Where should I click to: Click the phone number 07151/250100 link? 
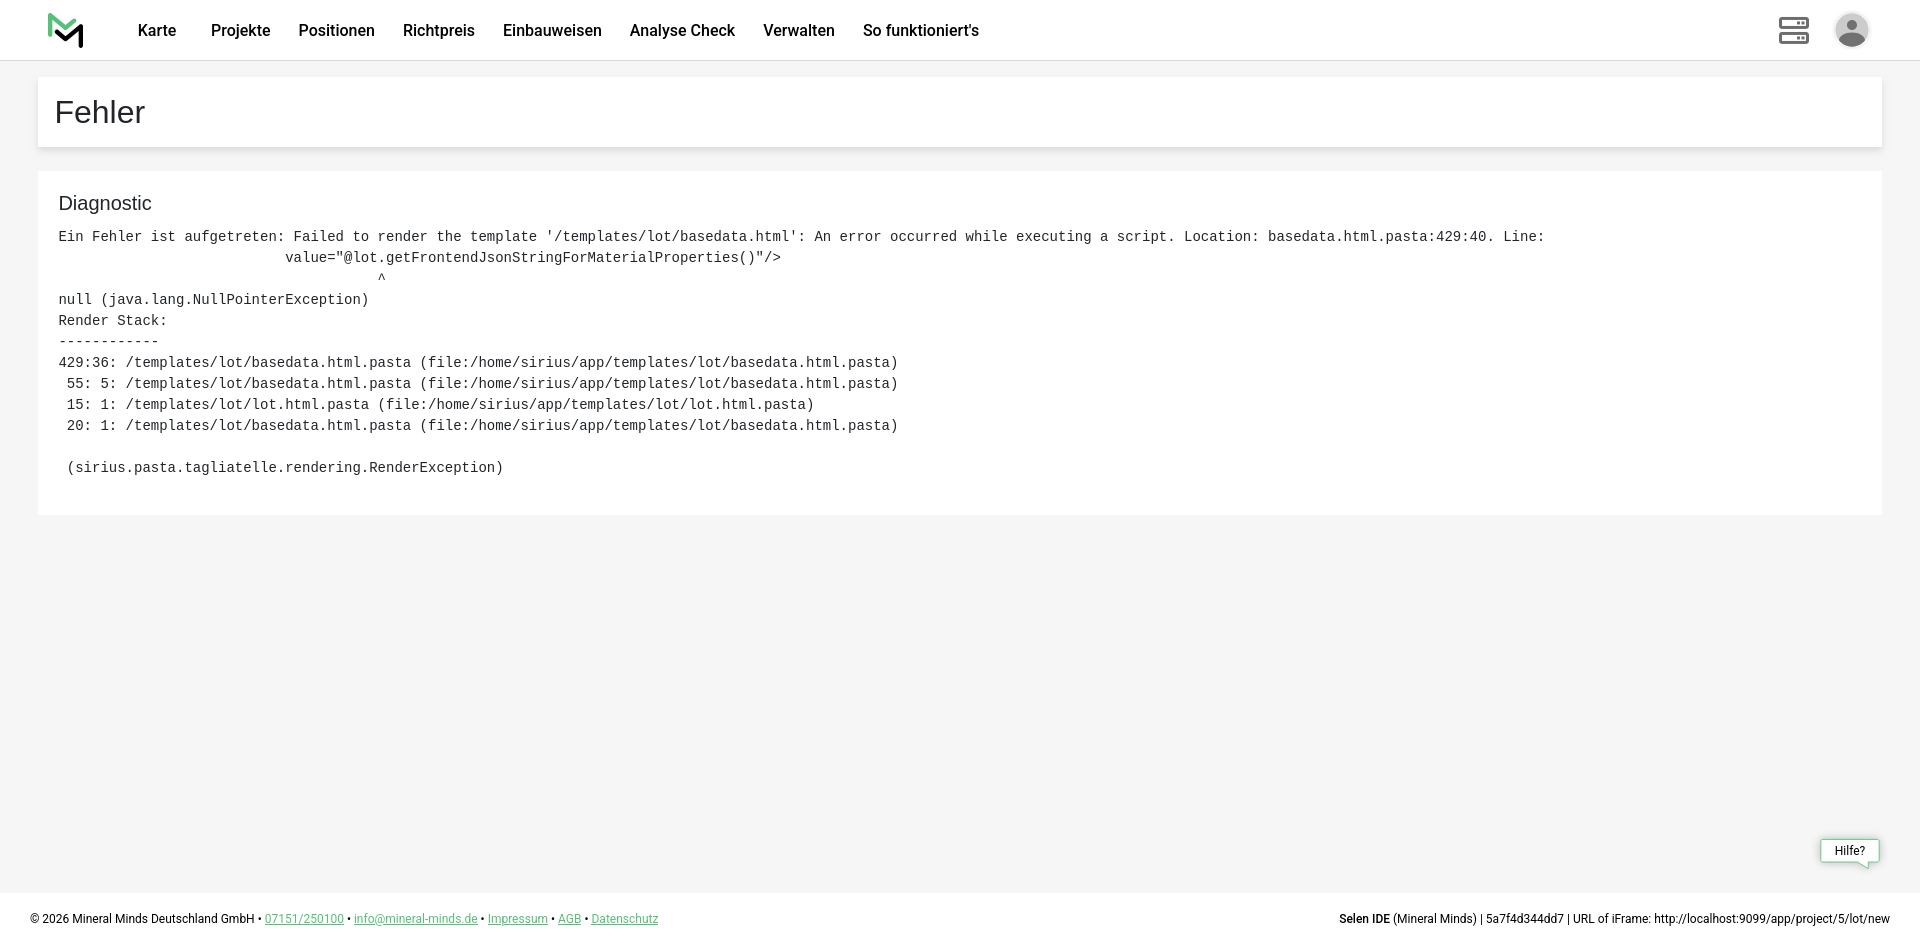[x=304, y=919]
